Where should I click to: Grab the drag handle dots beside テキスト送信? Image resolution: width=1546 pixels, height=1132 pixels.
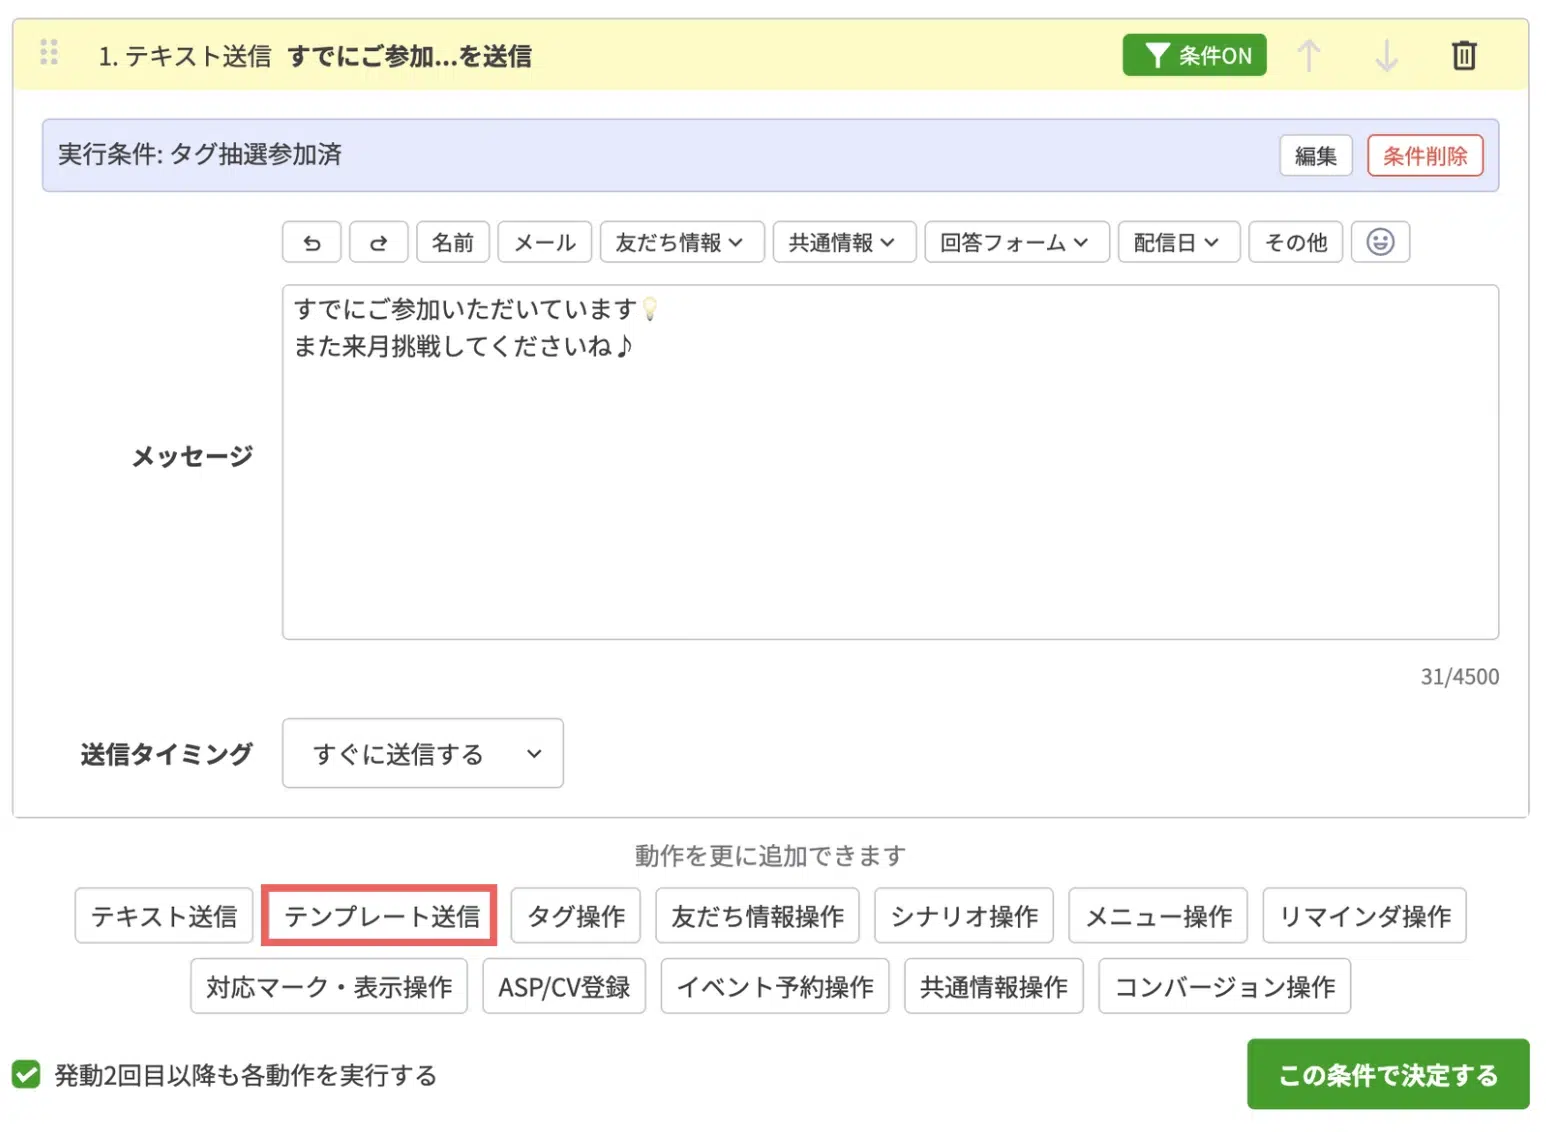coord(49,52)
